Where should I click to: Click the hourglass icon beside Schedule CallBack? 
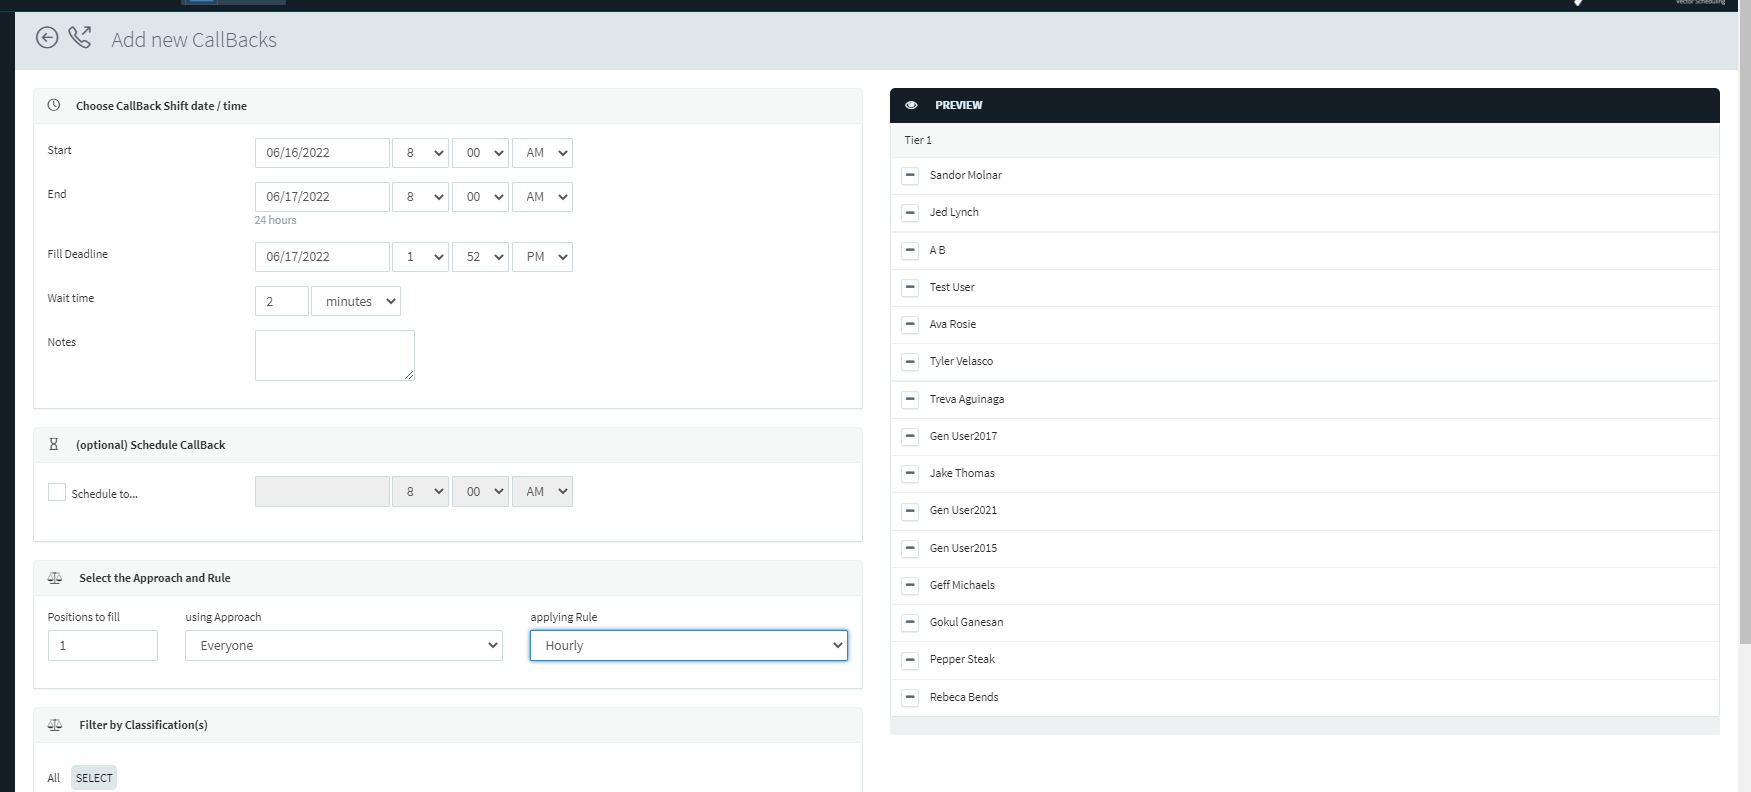54,444
